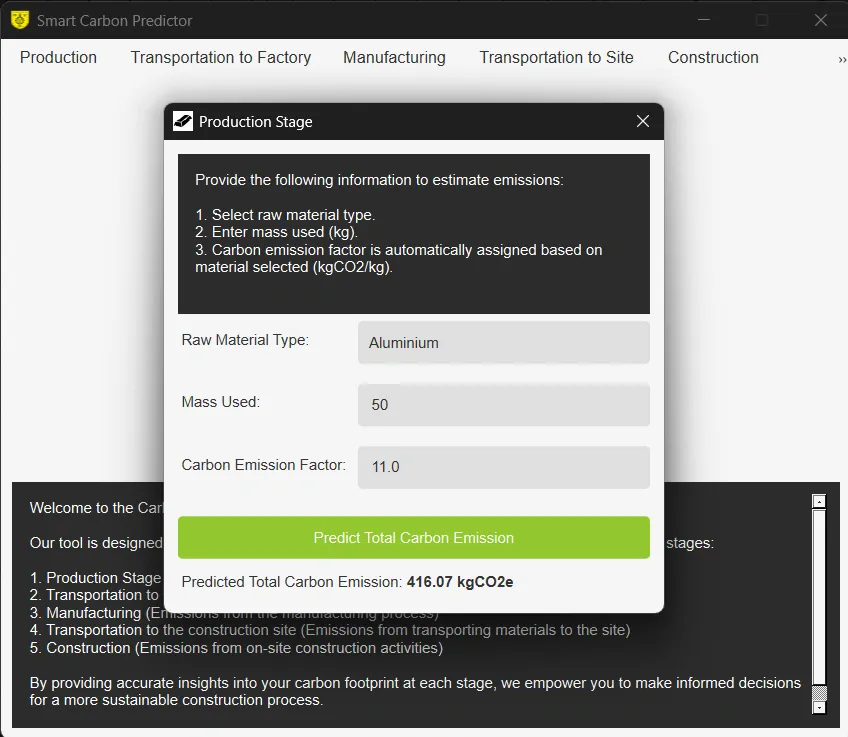
Task: Click the dark instructions panel in the dialog
Action: click(413, 232)
